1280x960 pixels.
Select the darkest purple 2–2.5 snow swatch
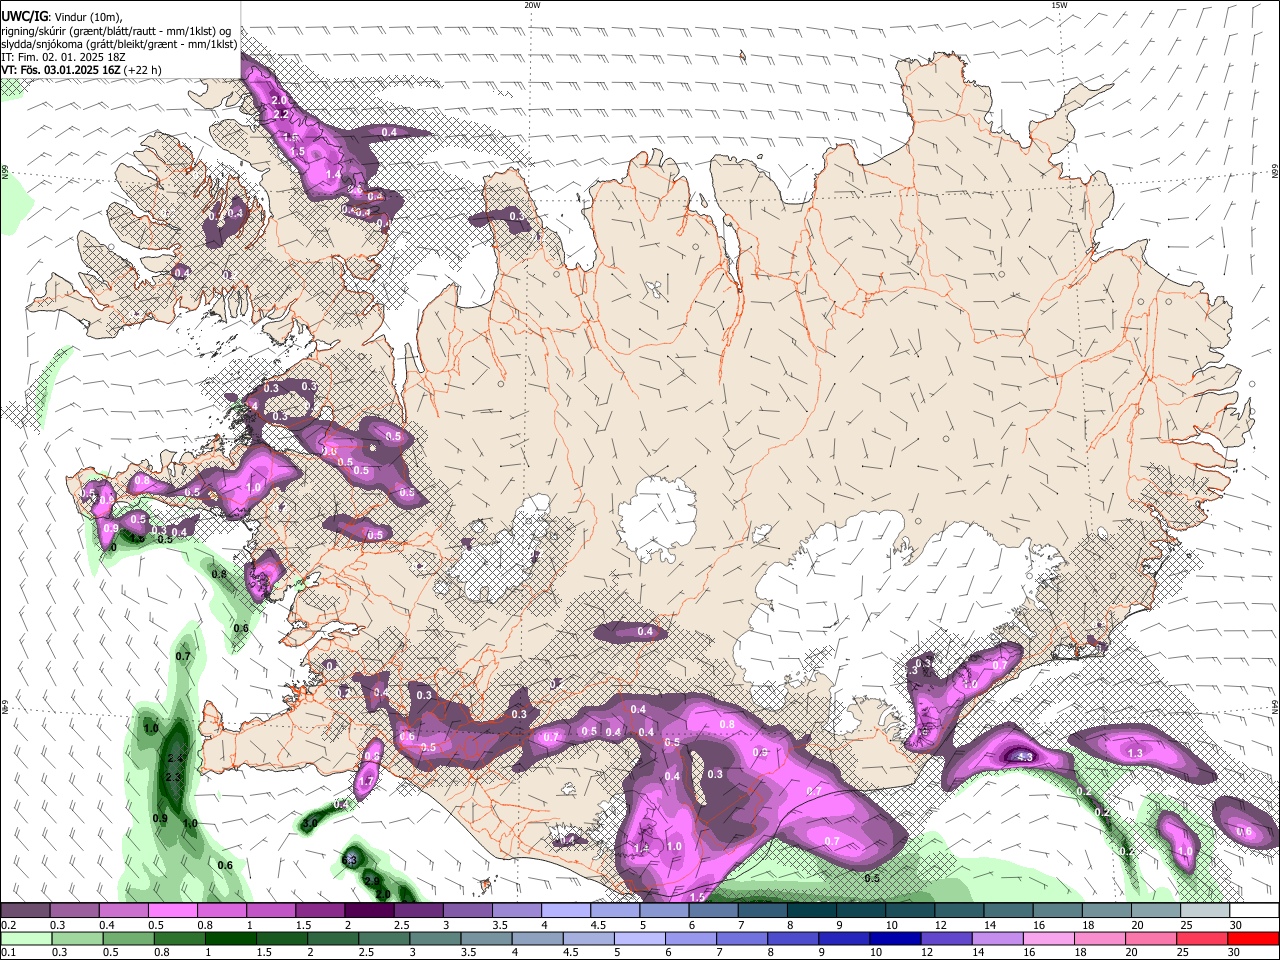(368, 911)
